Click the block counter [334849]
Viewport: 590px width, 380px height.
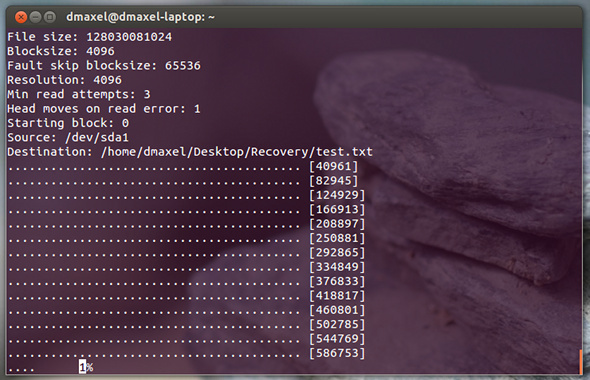click(337, 267)
